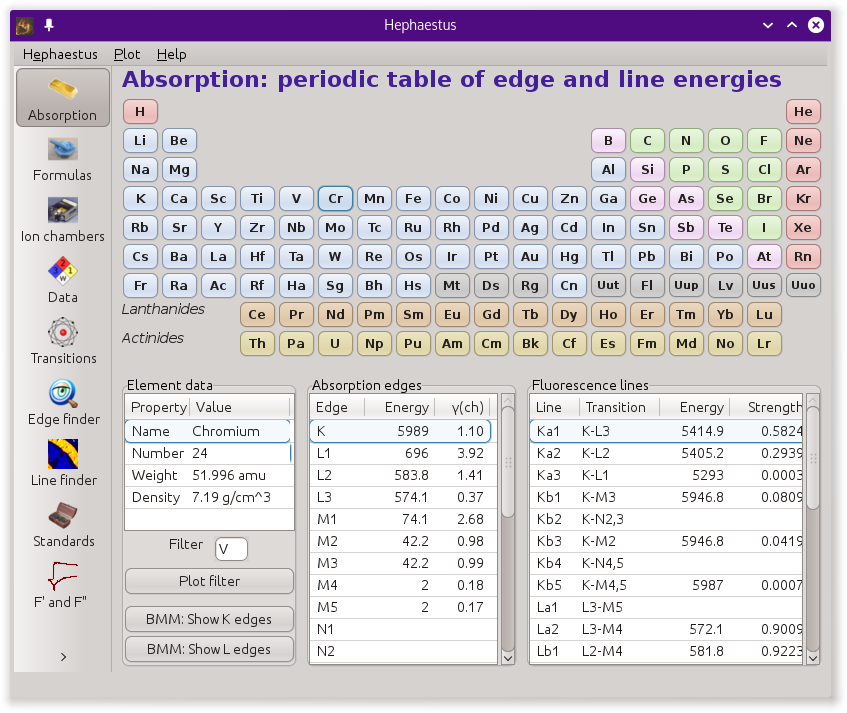Select the Name Chromium property row
Image resolution: width=847 pixels, height=713 pixels.
coord(208,431)
